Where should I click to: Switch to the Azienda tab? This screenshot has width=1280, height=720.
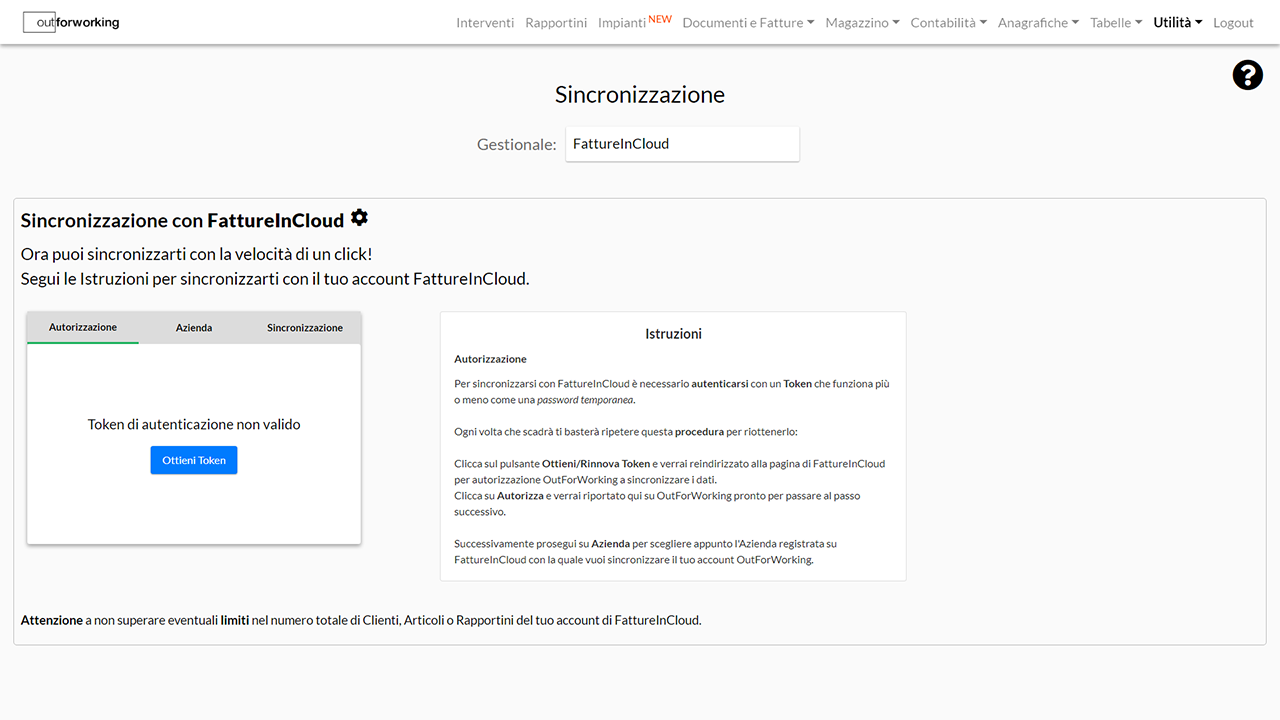(194, 328)
